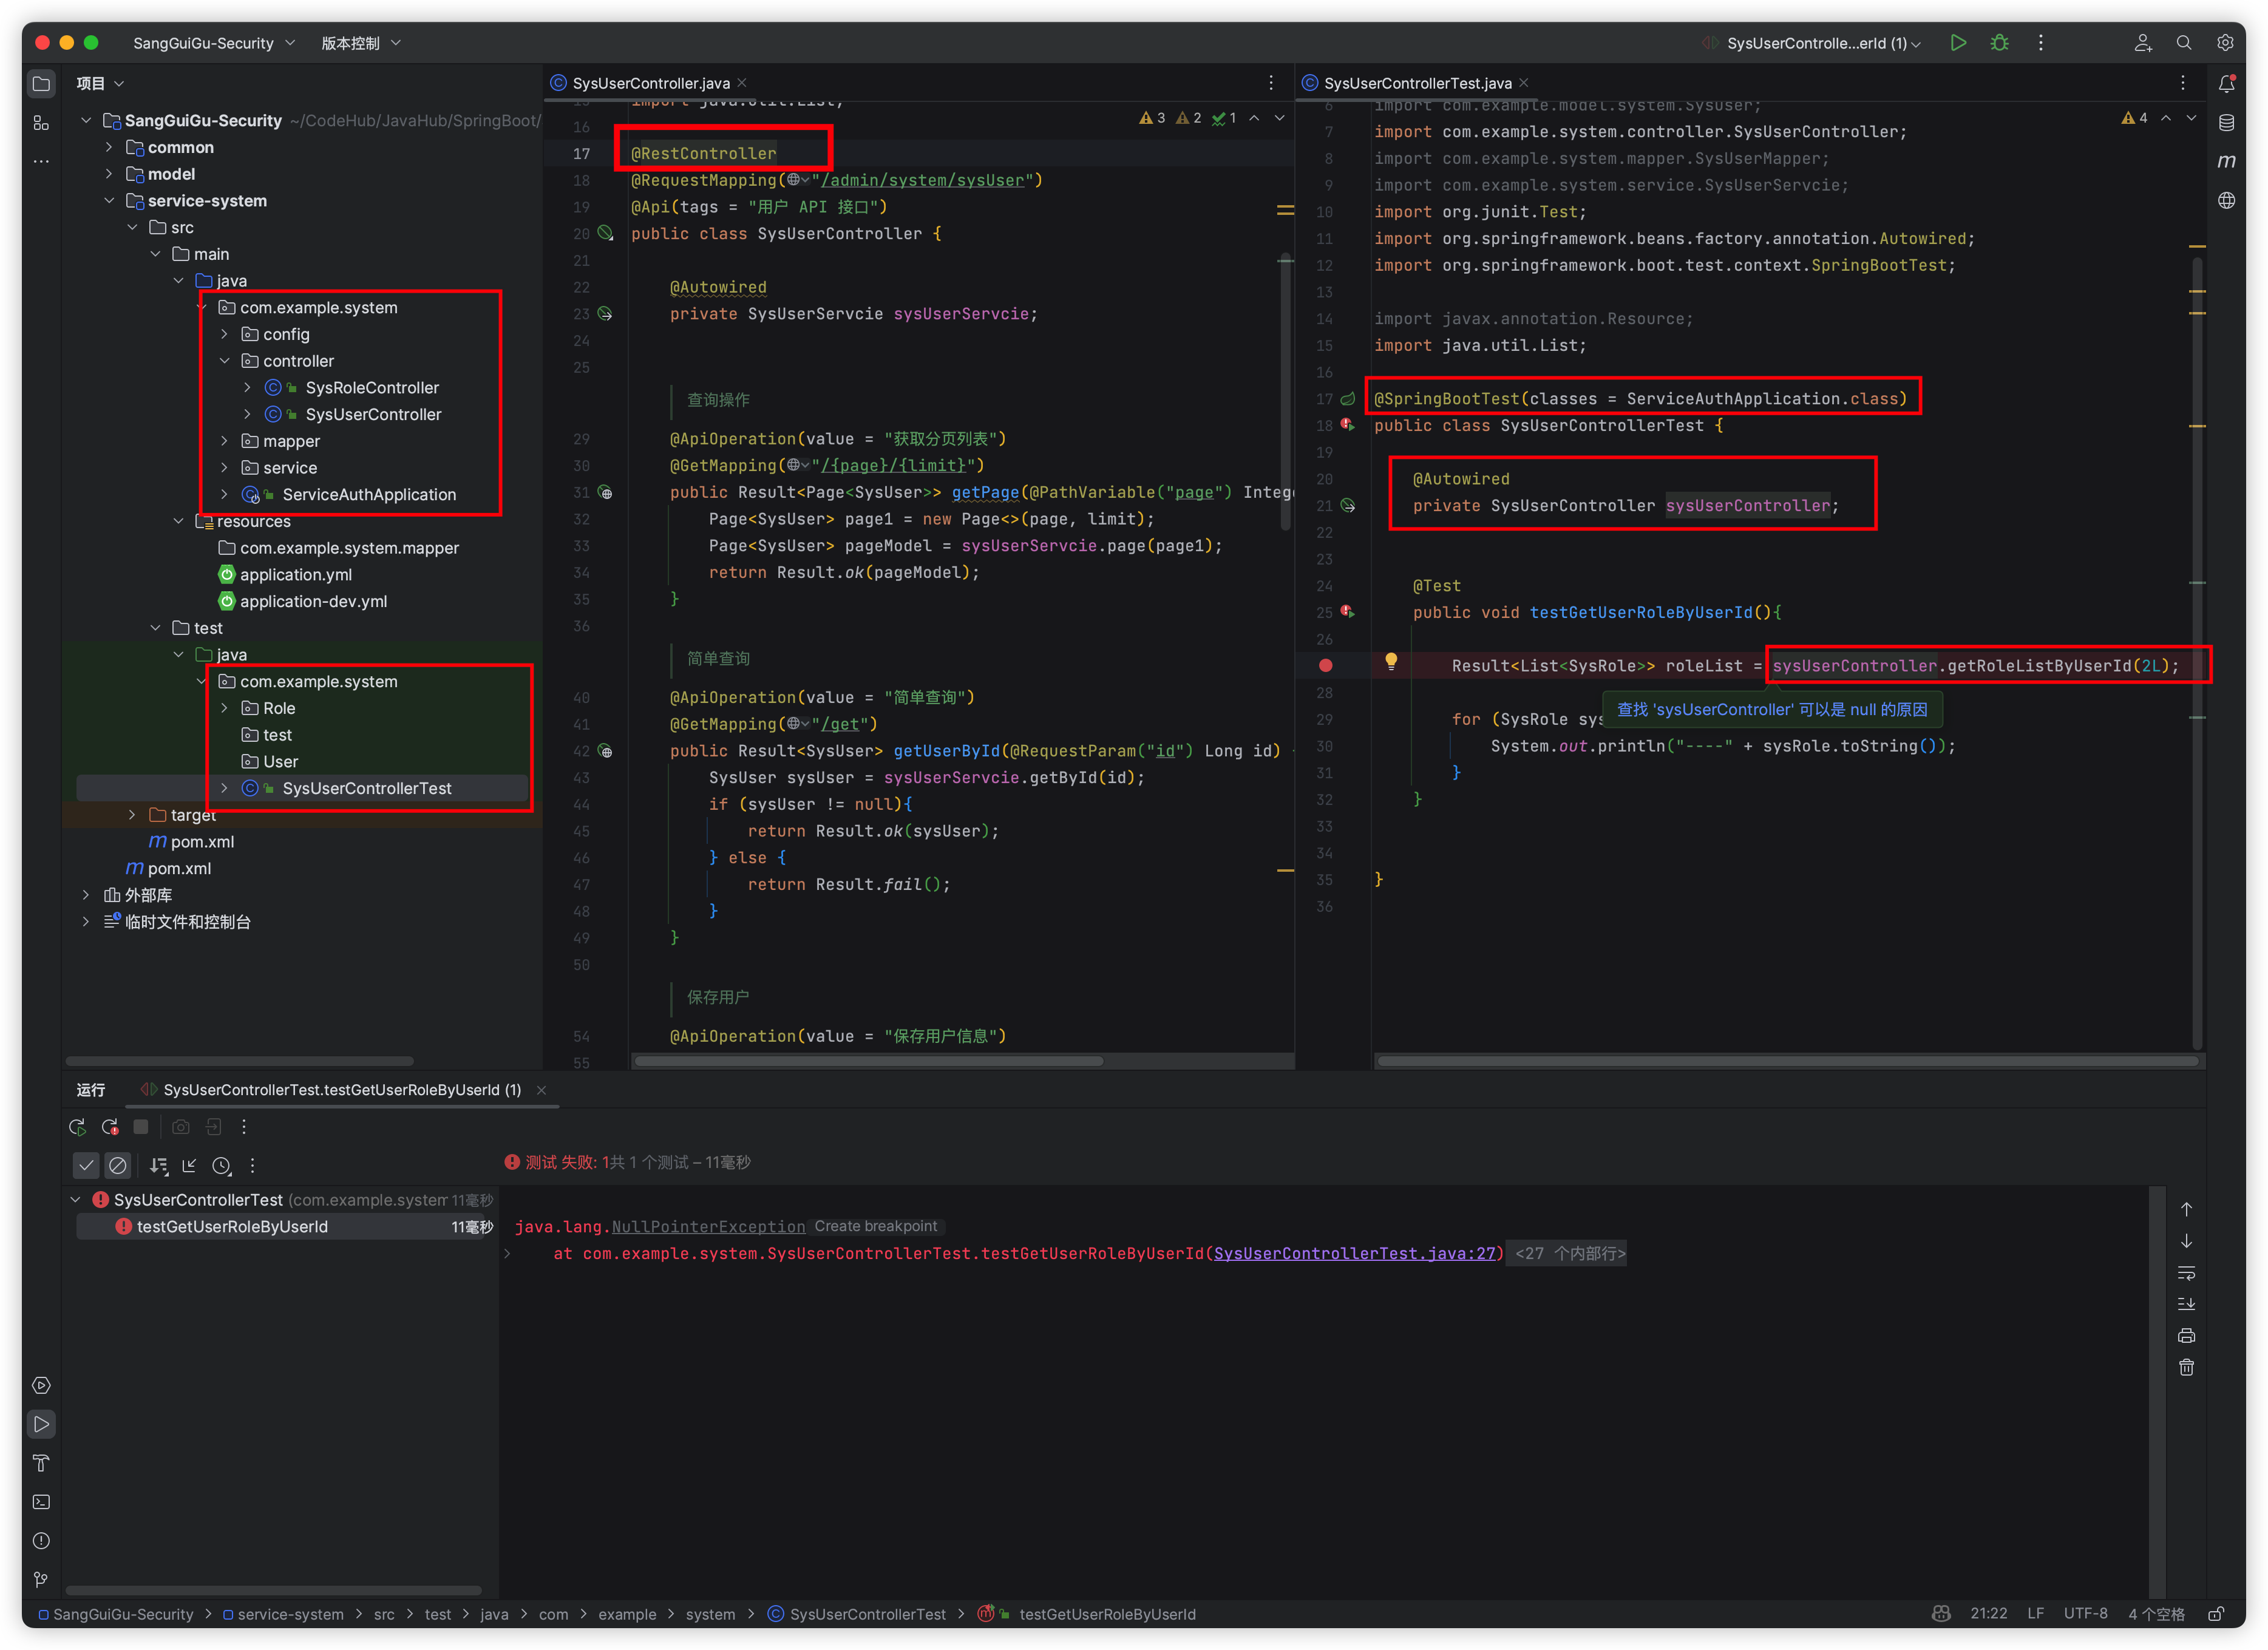Click the LF line separator in status bar
Image resolution: width=2268 pixels, height=1650 pixels.
2035,1614
